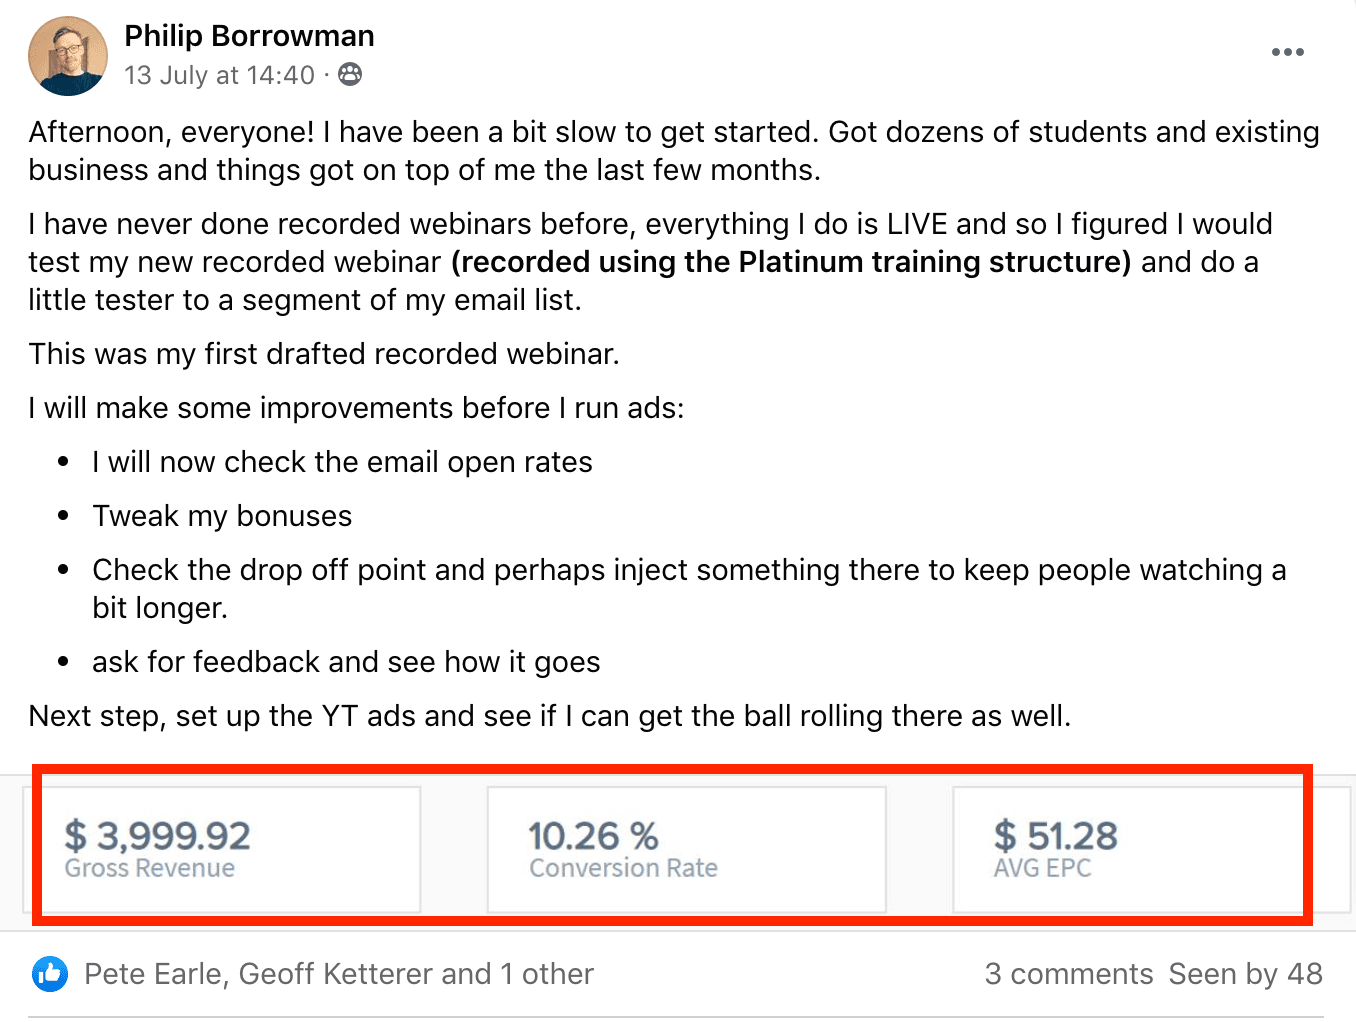Click bold "Platinum training structure" text
Viewport: 1356px width, 1022px height.
click(791, 262)
